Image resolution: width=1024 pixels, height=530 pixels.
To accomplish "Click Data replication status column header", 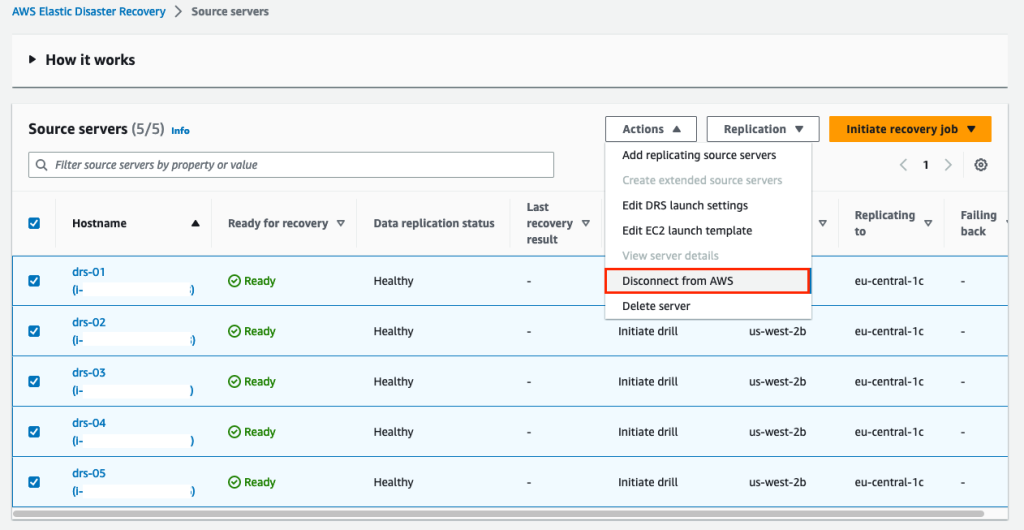I will click(434, 223).
